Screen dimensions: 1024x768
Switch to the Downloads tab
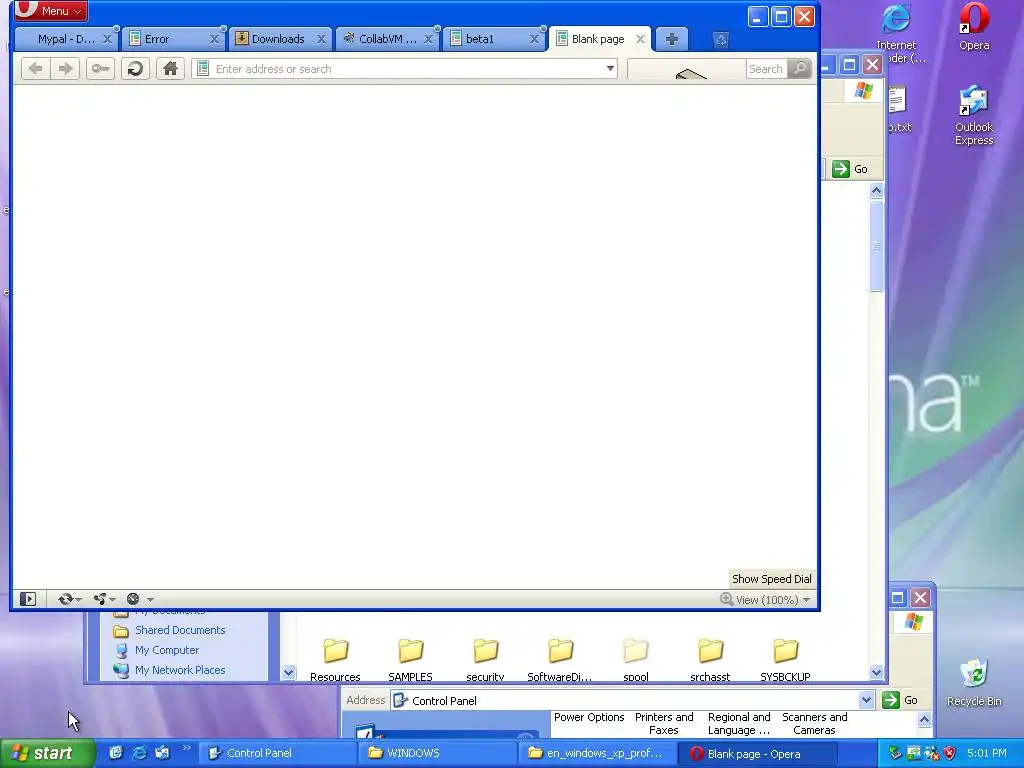(x=281, y=39)
